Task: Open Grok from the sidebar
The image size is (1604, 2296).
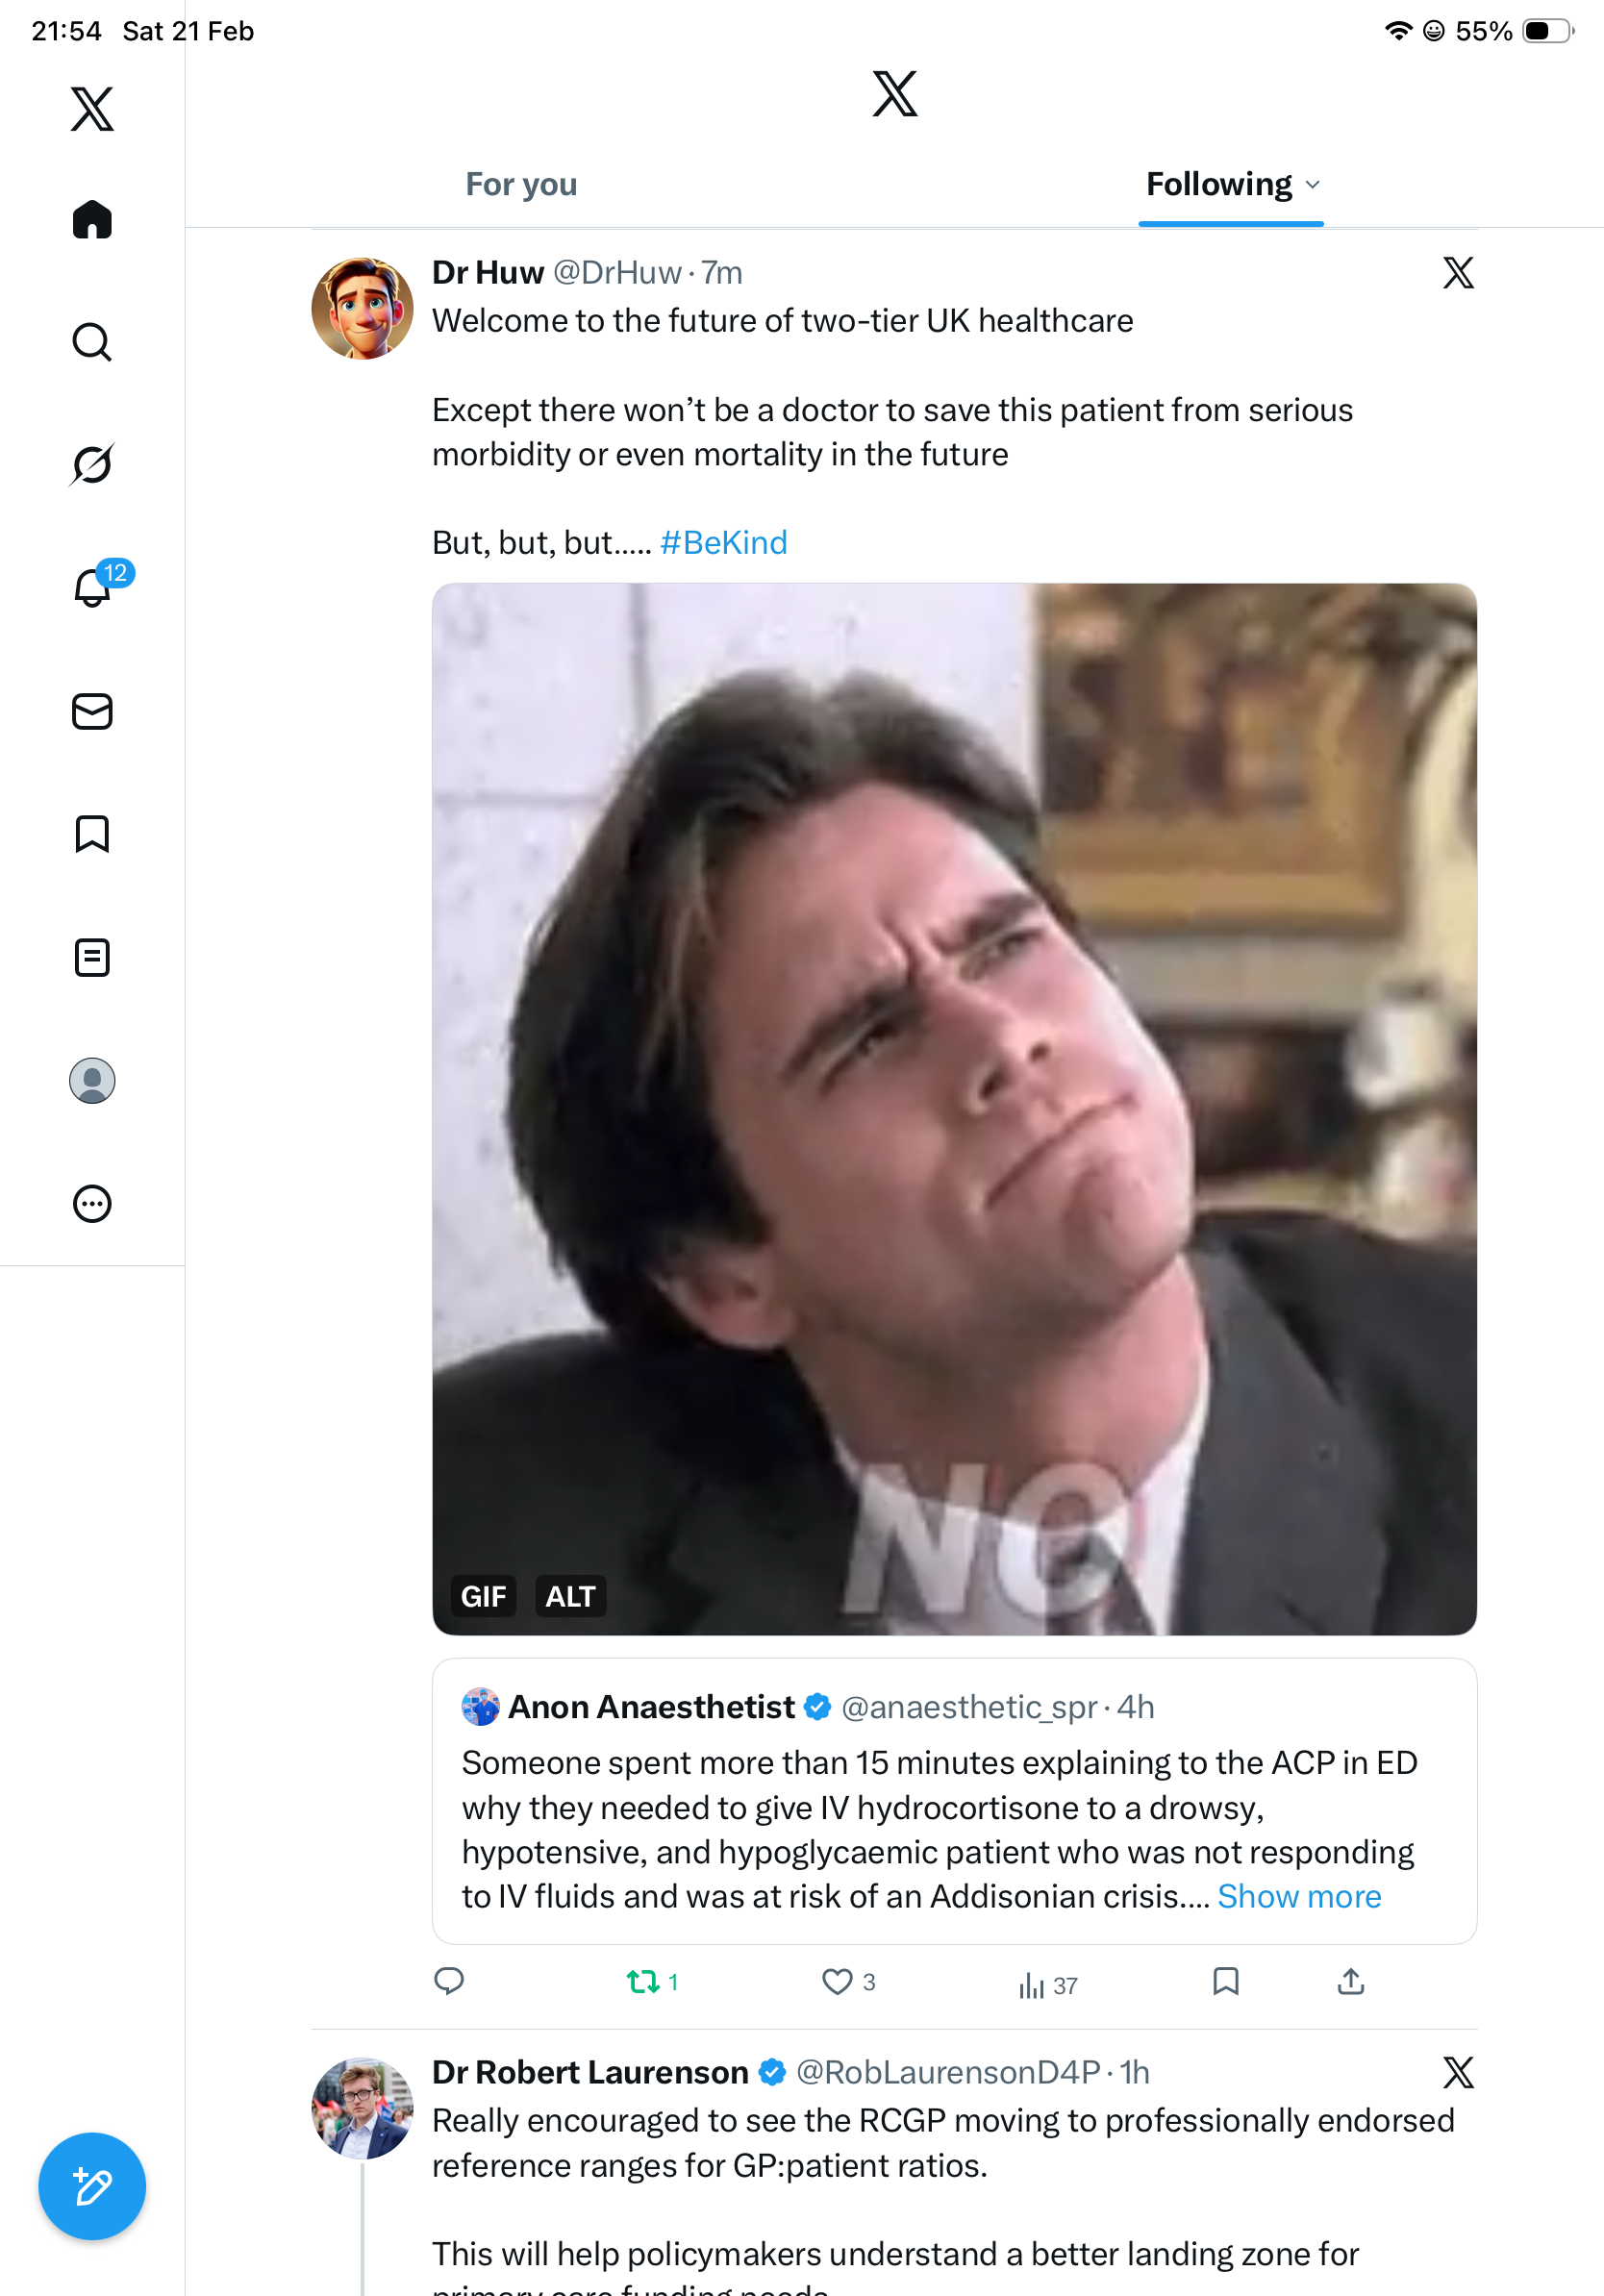Action: (92, 464)
